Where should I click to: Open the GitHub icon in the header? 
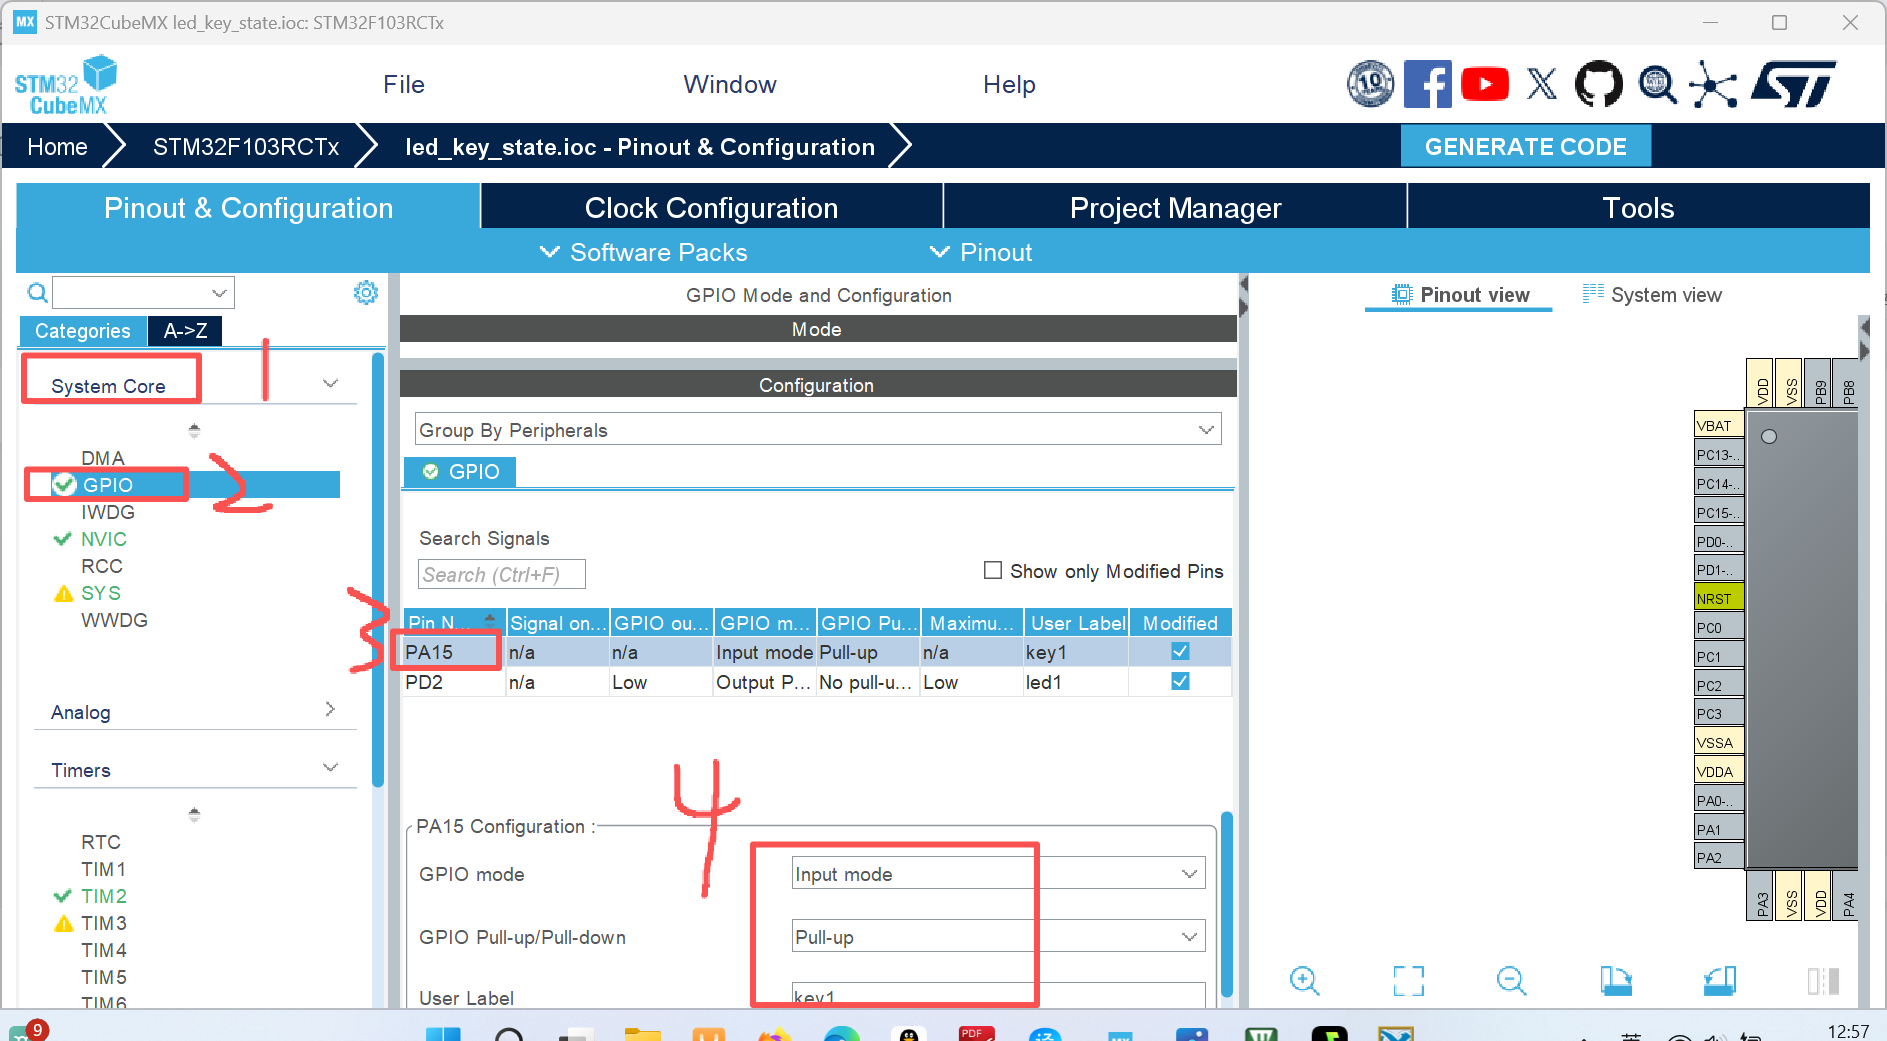point(1599,84)
